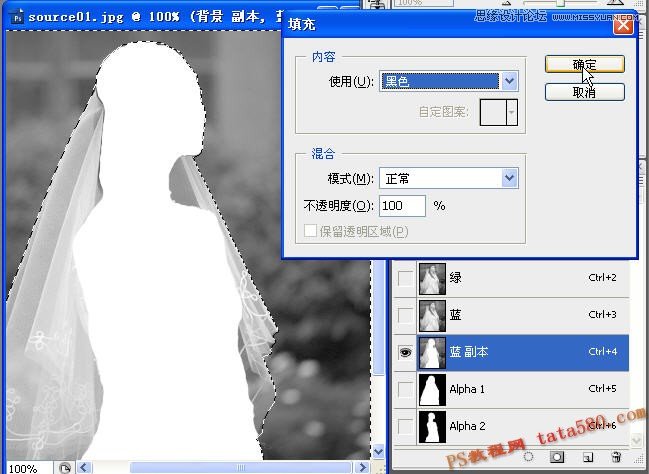Click the 绿 channel thumbnail
Screen dimensions: 649x474
(432, 279)
